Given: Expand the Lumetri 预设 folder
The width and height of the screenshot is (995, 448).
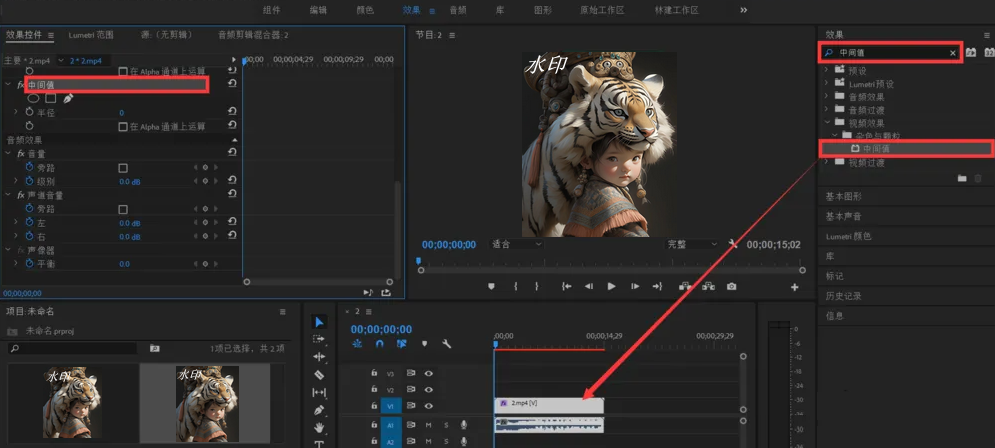Looking at the screenshot, I should tap(827, 84).
